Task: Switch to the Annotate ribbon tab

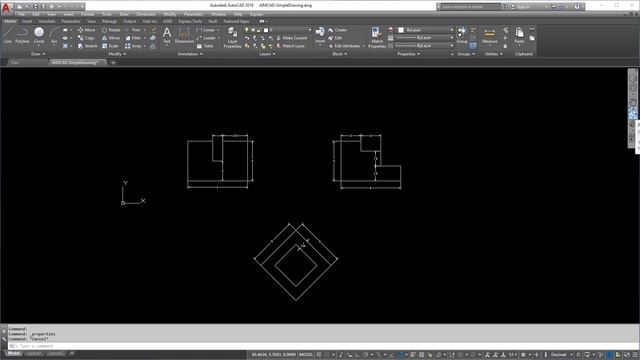Action: (x=47, y=21)
